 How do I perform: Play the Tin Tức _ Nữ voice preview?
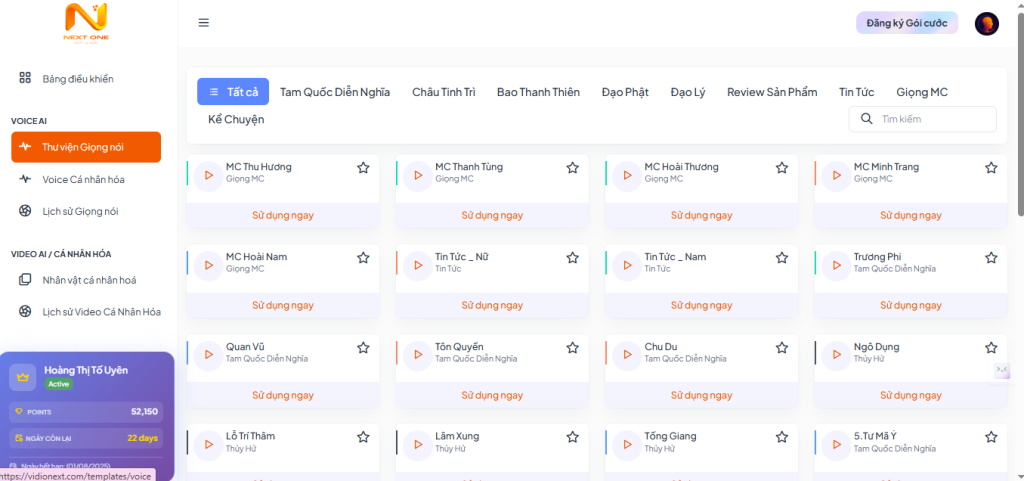pos(417,264)
